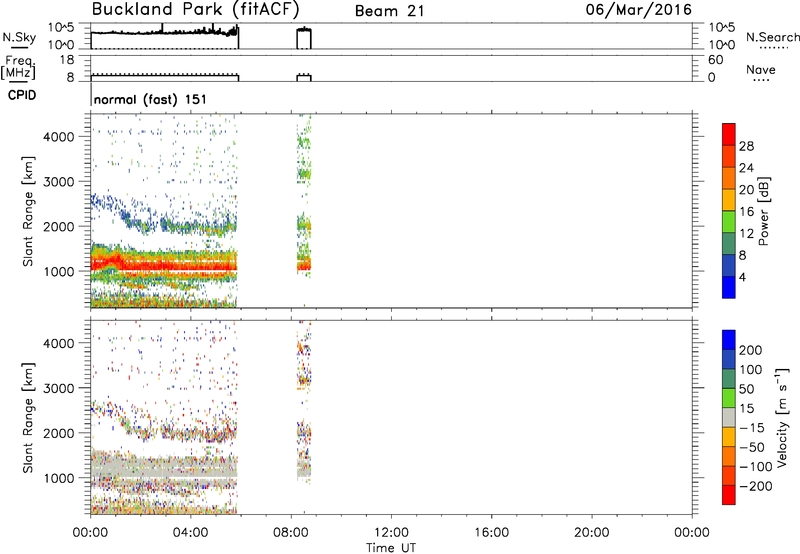Viewport: 800px width, 554px height.
Task: Click the '60' Nave axis tick
Action: [x=715, y=60]
